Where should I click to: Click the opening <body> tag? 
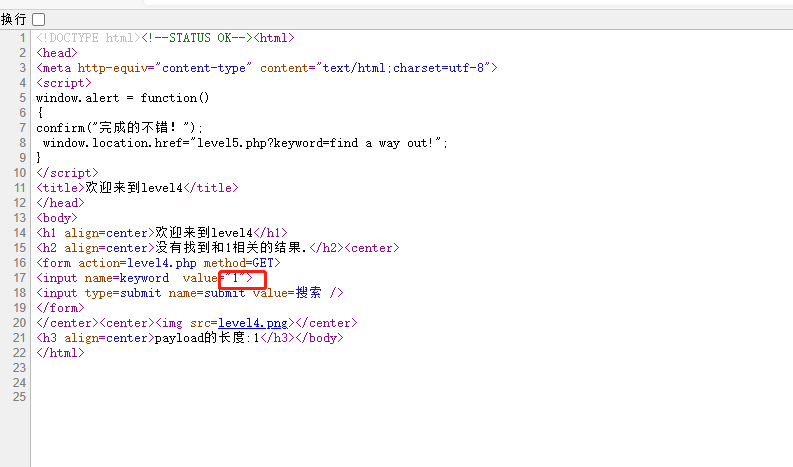57,218
